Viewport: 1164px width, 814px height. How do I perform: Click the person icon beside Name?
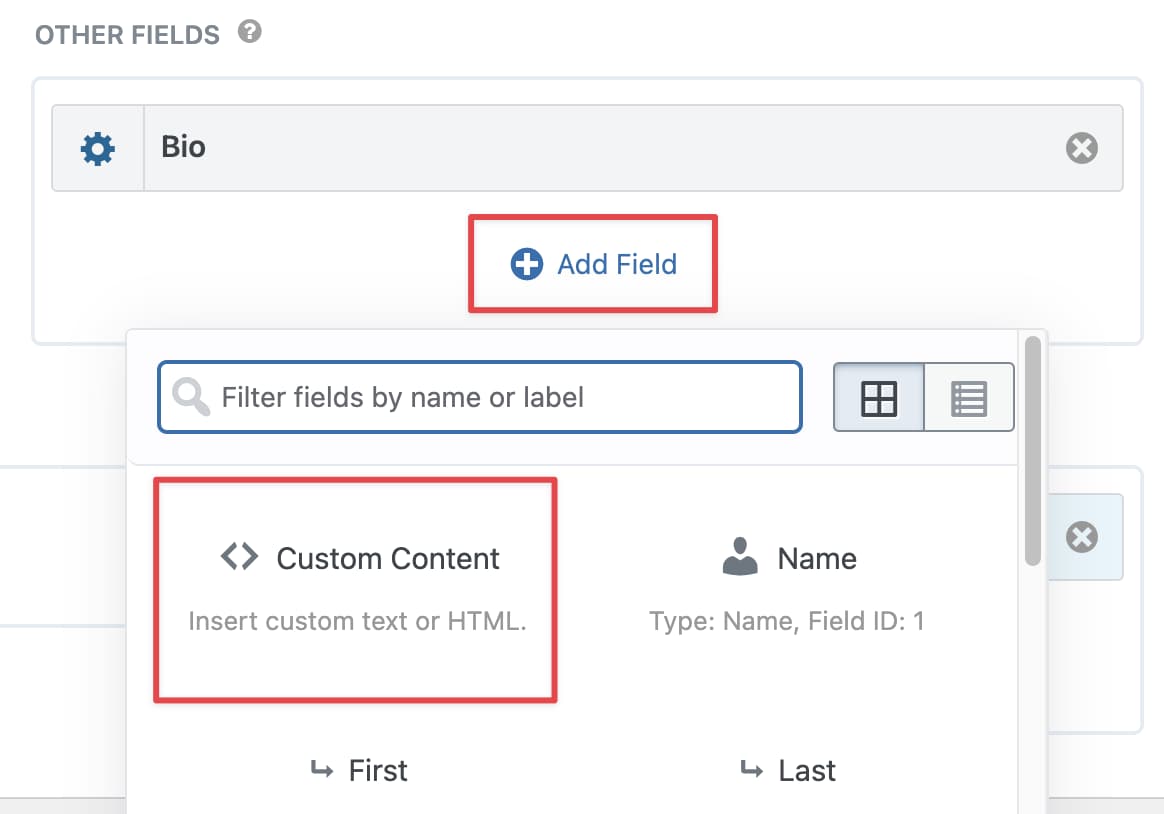[740, 557]
